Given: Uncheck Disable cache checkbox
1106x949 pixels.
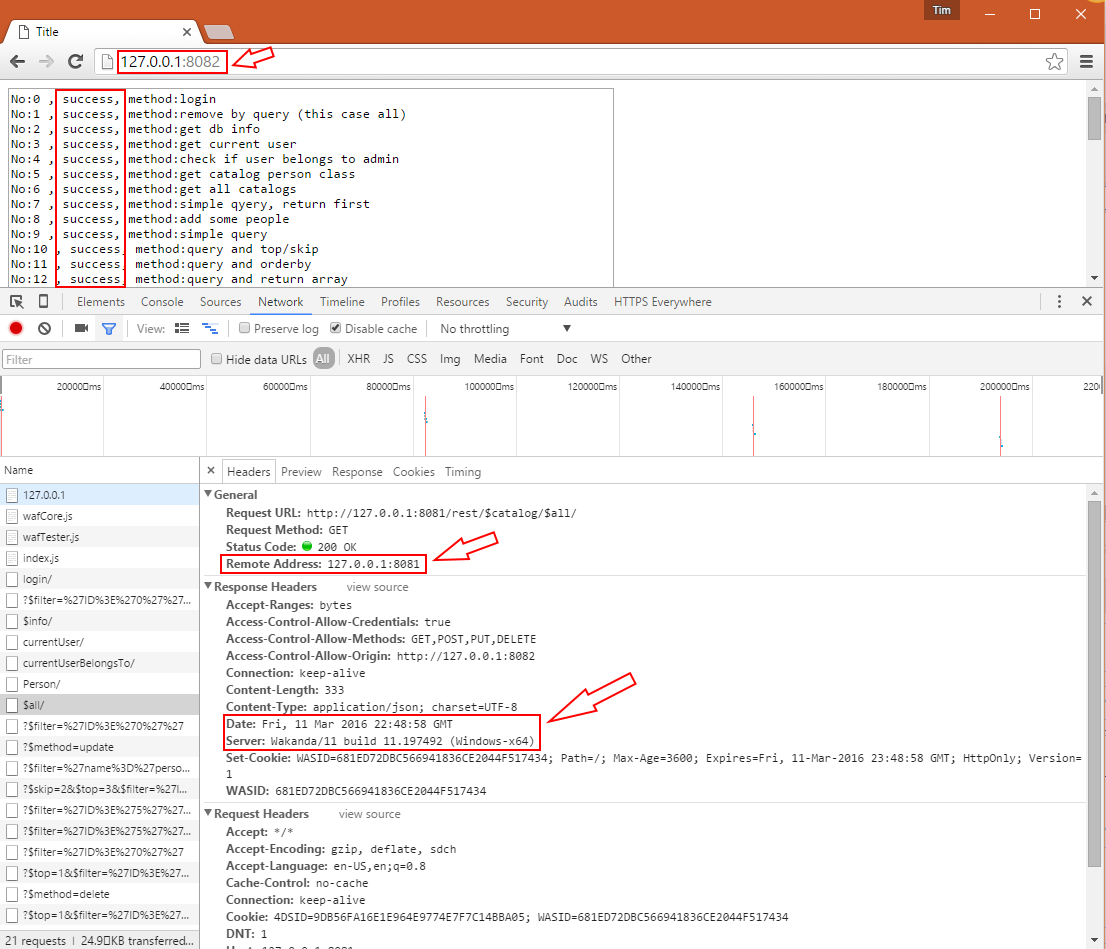Looking at the screenshot, I should click(336, 328).
